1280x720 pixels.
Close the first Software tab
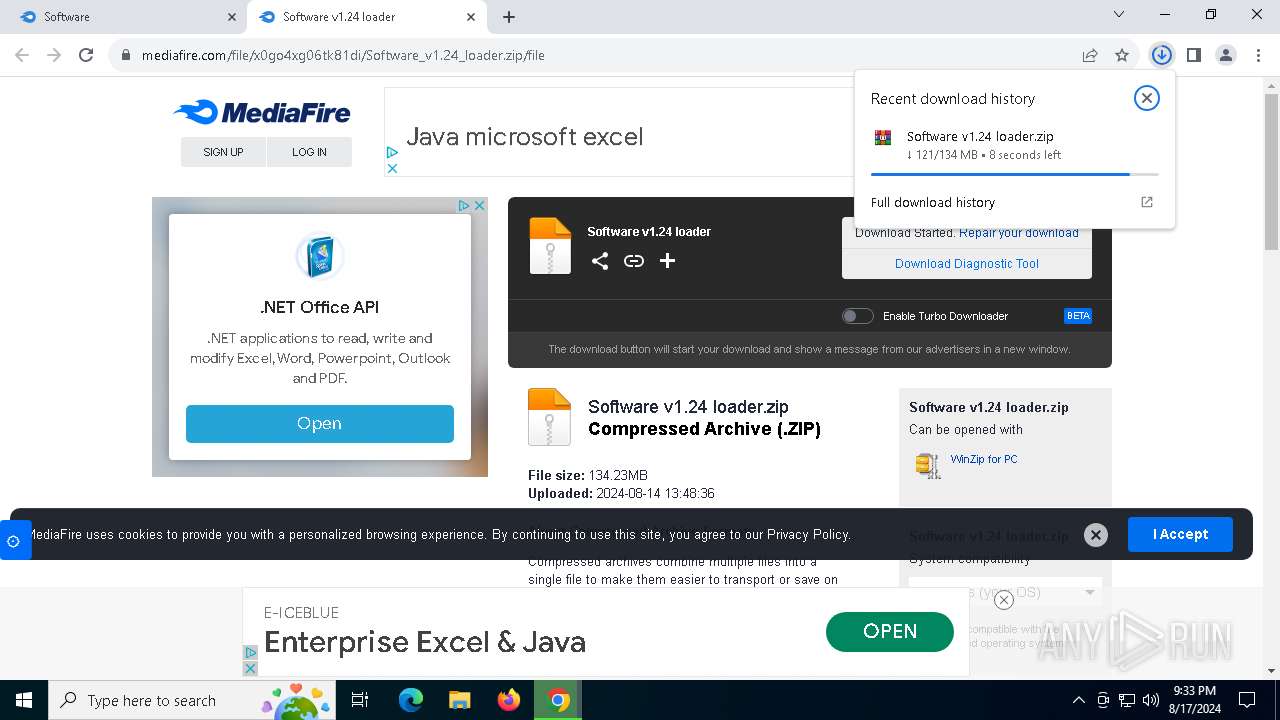[x=232, y=17]
